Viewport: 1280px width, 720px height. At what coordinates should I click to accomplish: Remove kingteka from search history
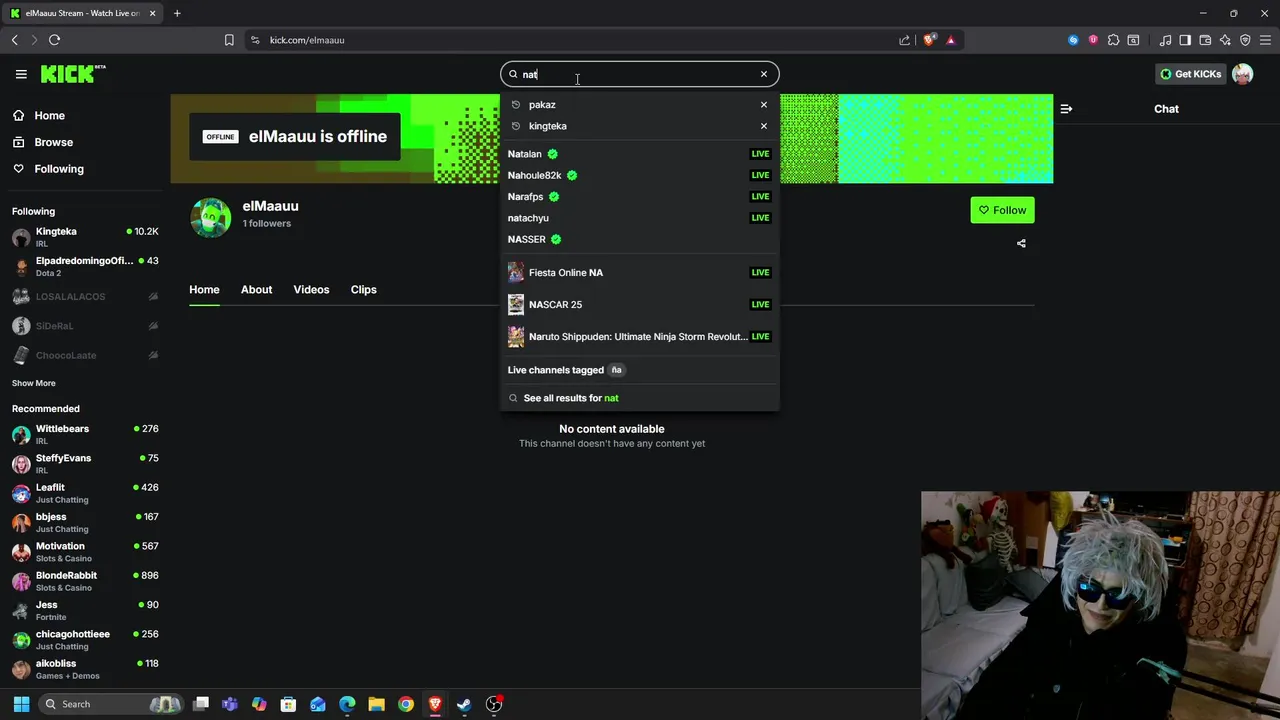pos(764,126)
